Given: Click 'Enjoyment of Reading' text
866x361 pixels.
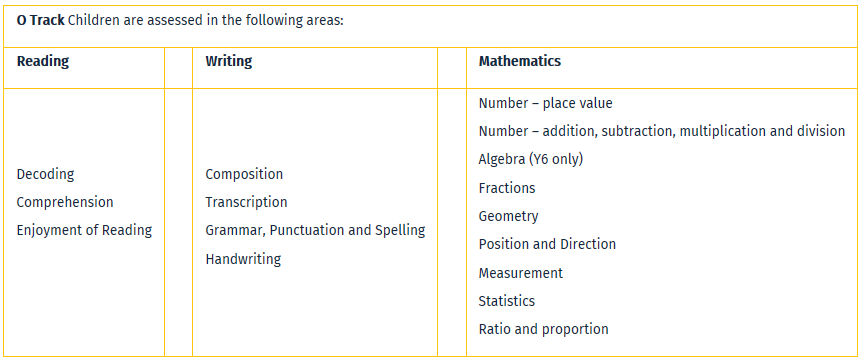Looking at the screenshot, I should pos(84,231).
